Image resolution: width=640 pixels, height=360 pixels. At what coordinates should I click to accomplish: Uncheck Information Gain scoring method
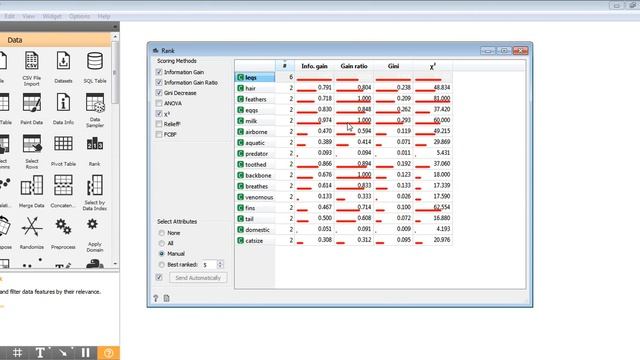coord(159,72)
